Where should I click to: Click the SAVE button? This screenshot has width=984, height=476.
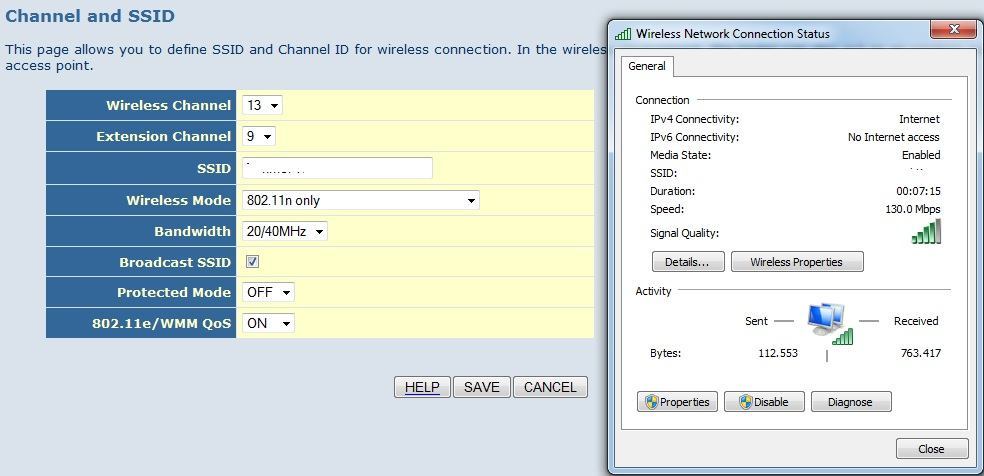[481, 387]
